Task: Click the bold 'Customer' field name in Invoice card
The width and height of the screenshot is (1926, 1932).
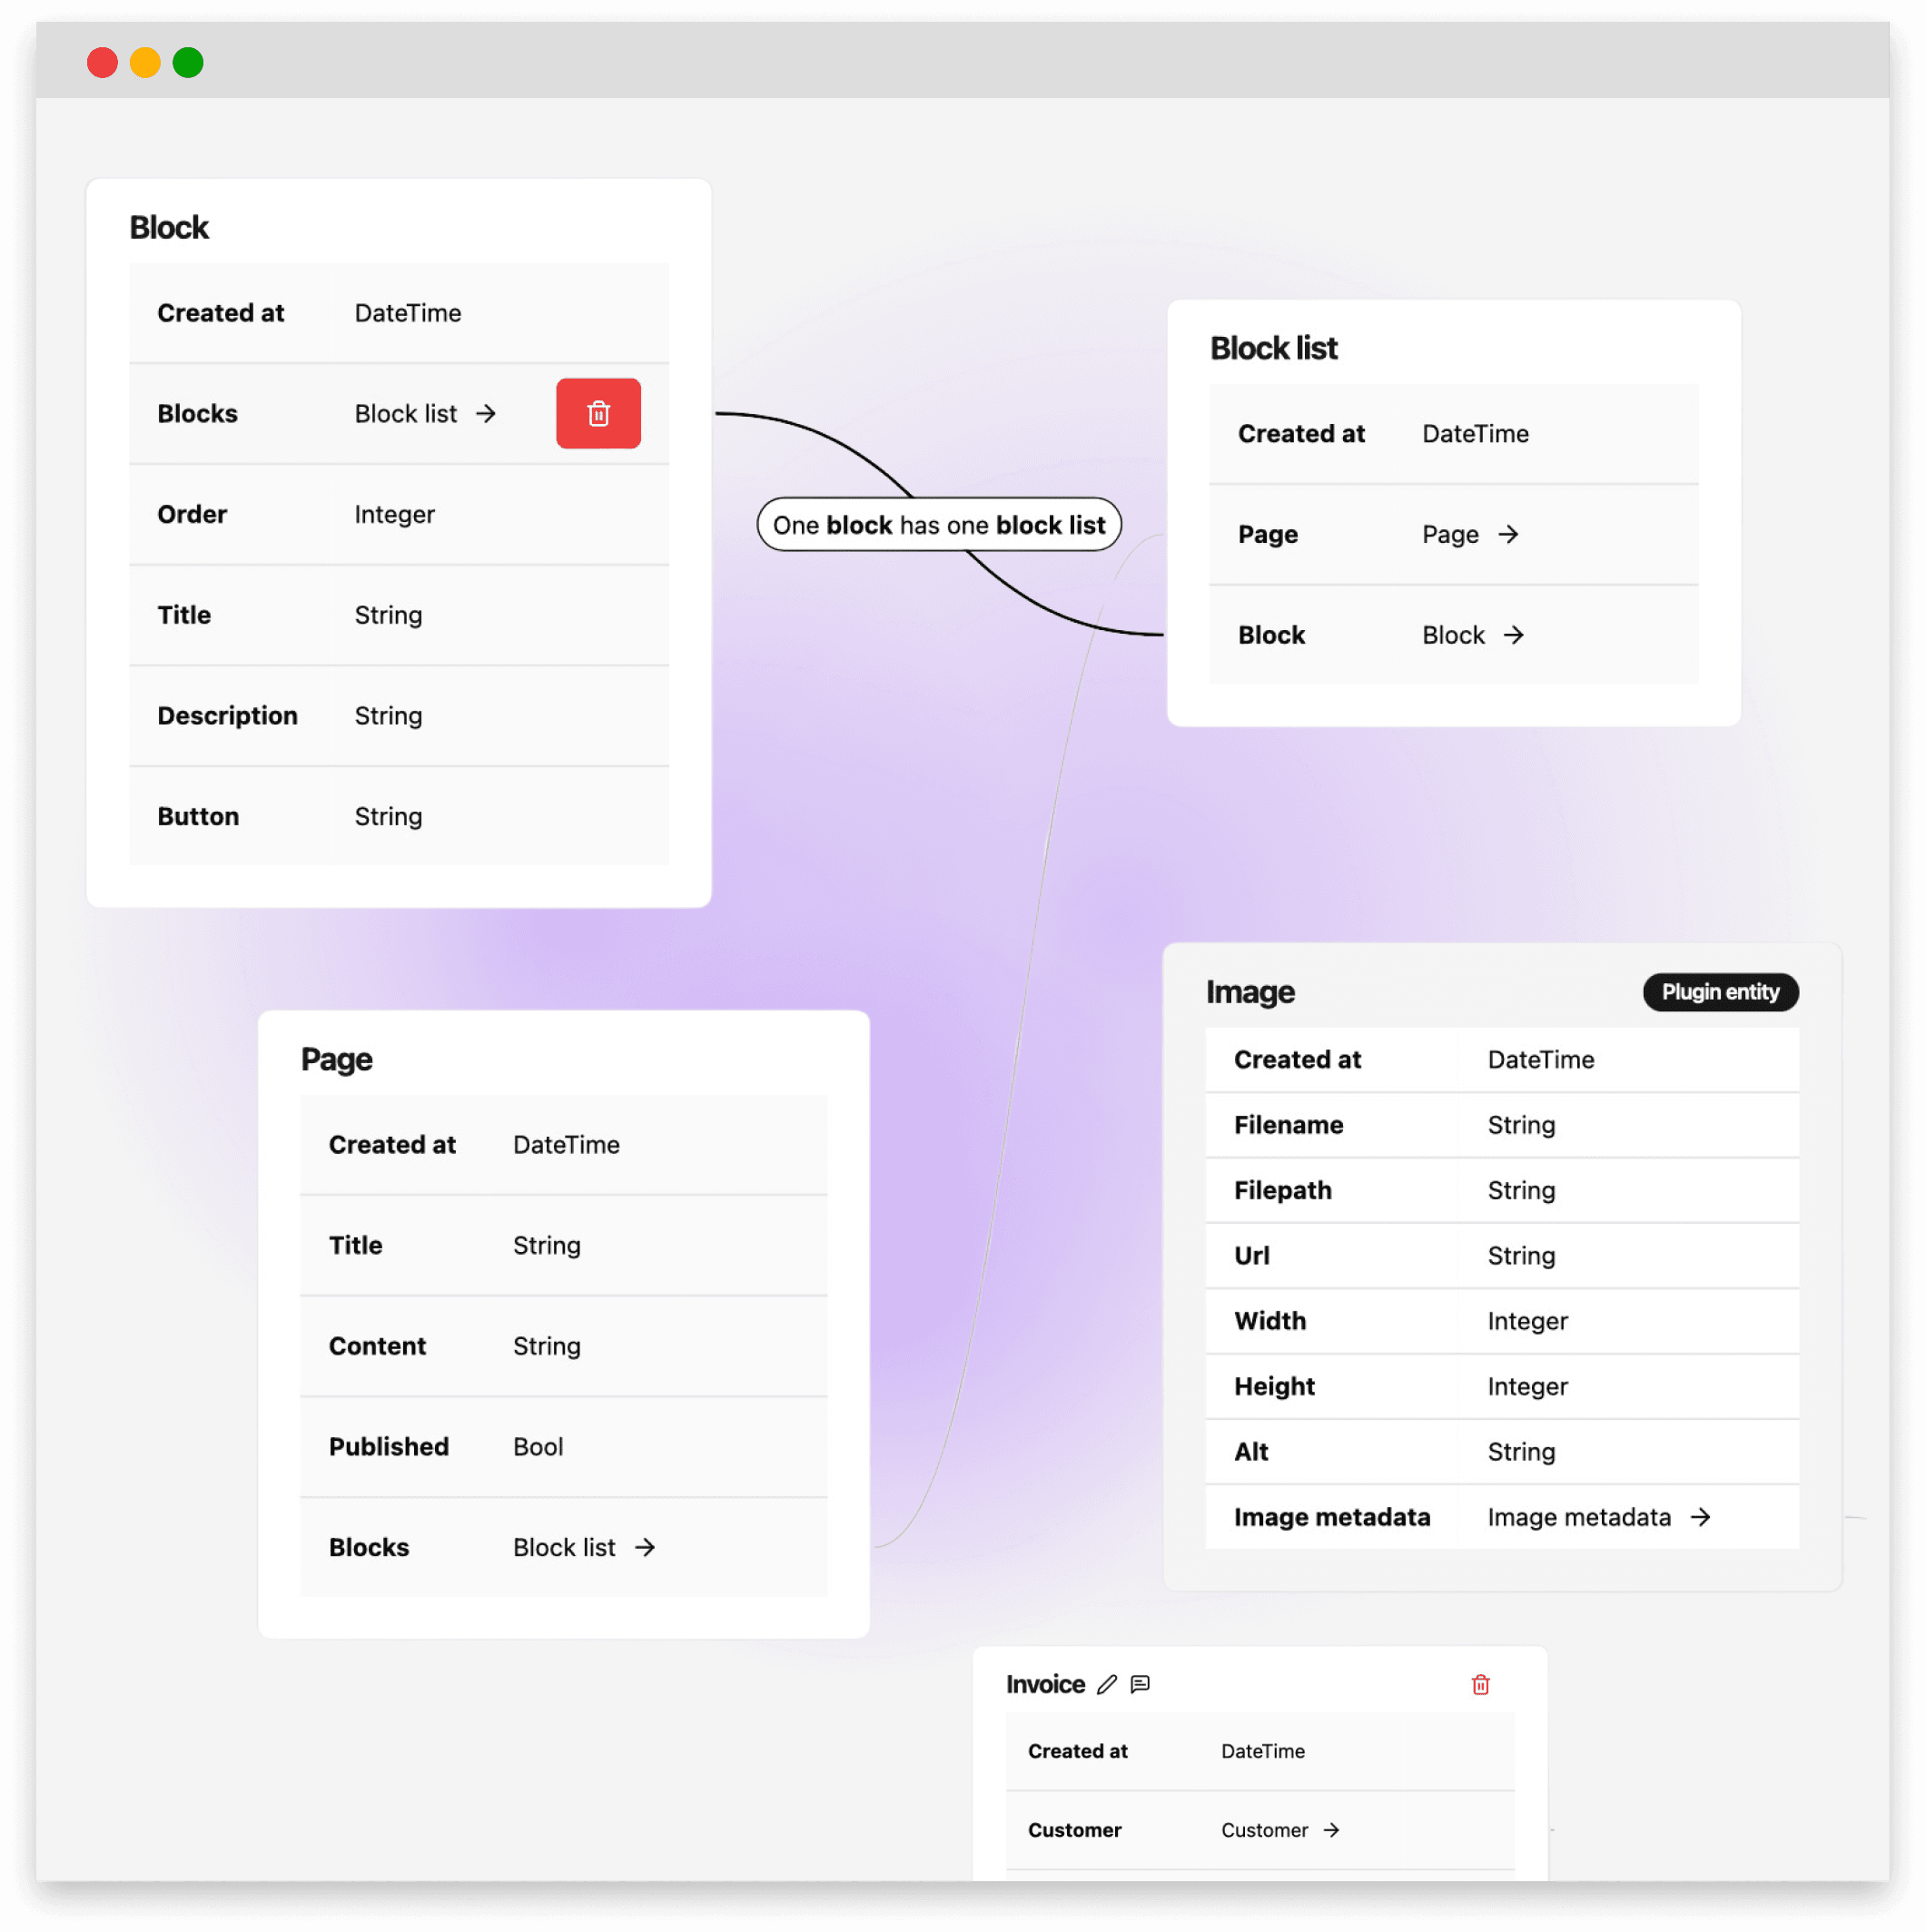Action: (x=1074, y=1830)
